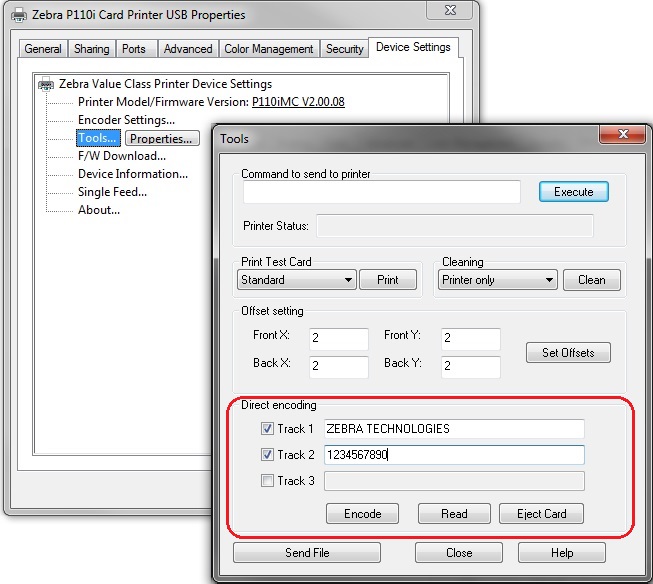Check the Track 3 checkbox
This screenshot has width=653, height=584.
coord(267,481)
